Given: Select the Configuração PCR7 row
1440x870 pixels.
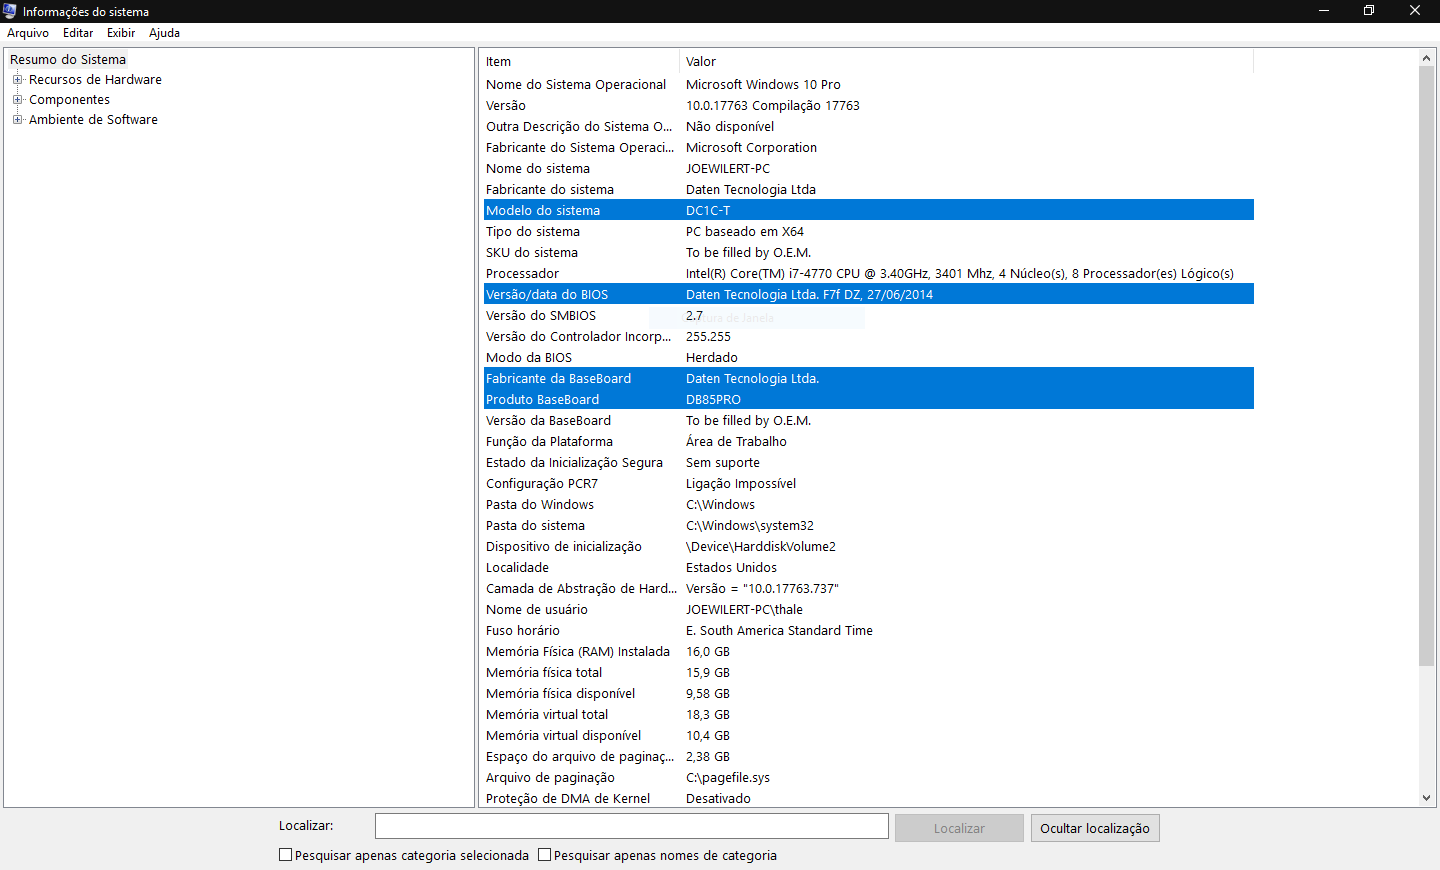Looking at the screenshot, I should pyautogui.click(x=868, y=484).
